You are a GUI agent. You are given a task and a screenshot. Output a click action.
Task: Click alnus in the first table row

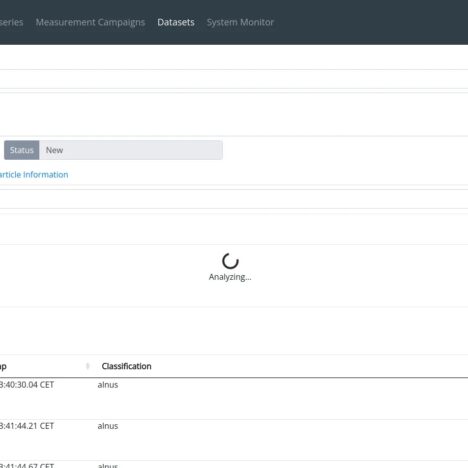point(108,385)
